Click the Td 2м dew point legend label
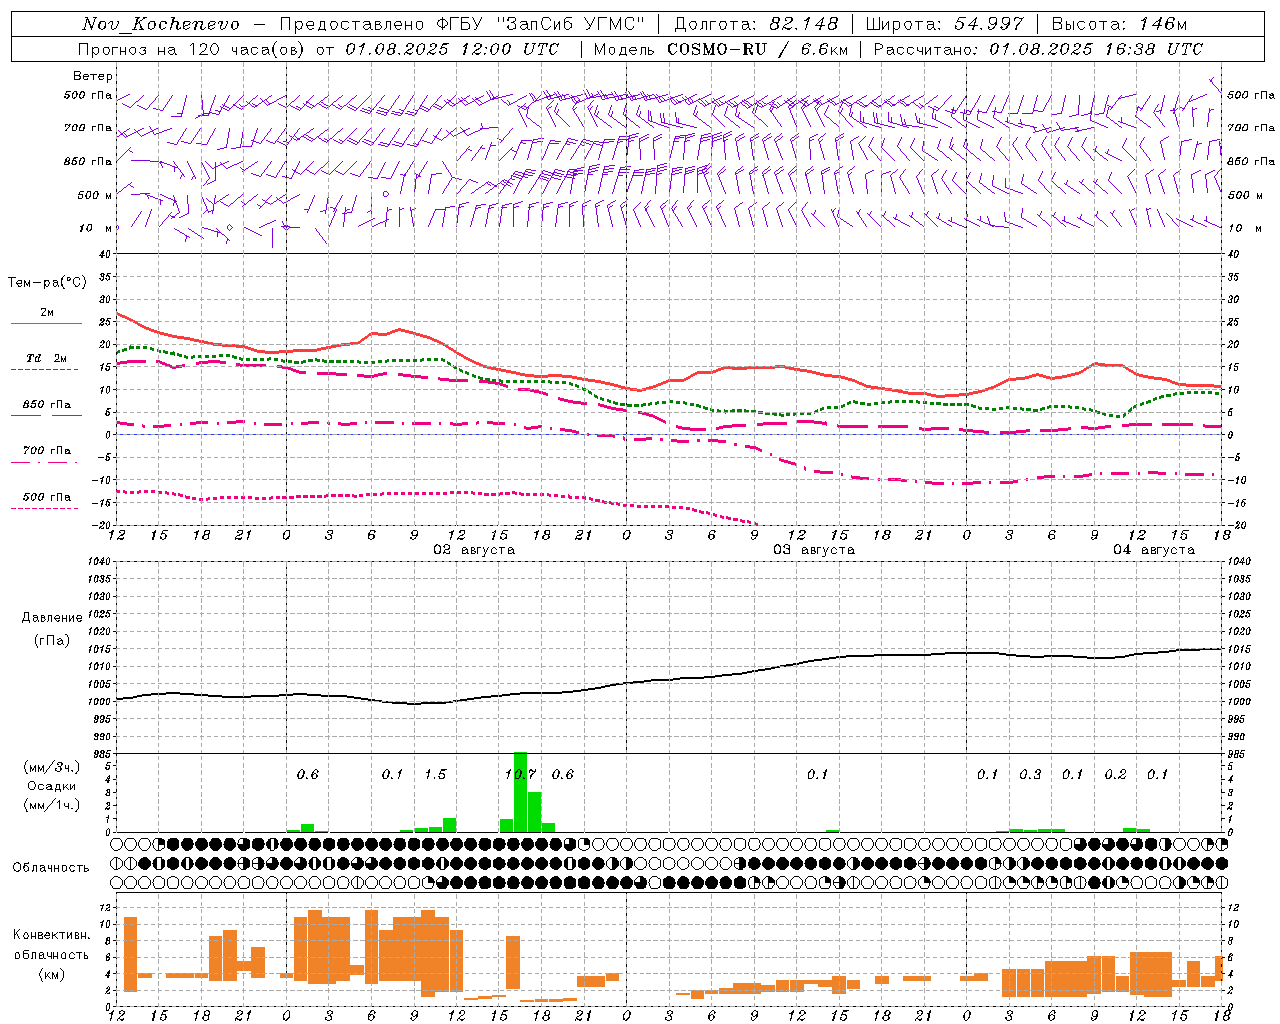 46,358
